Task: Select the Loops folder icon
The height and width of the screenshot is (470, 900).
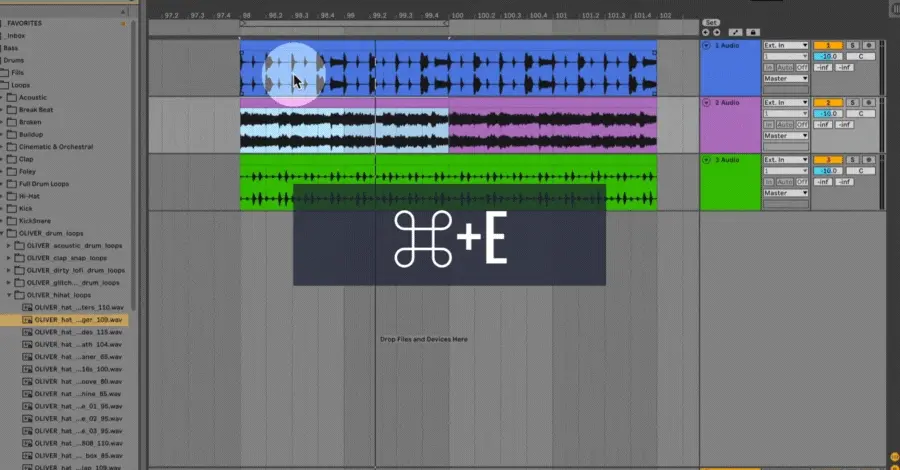Action: coord(5,85)
